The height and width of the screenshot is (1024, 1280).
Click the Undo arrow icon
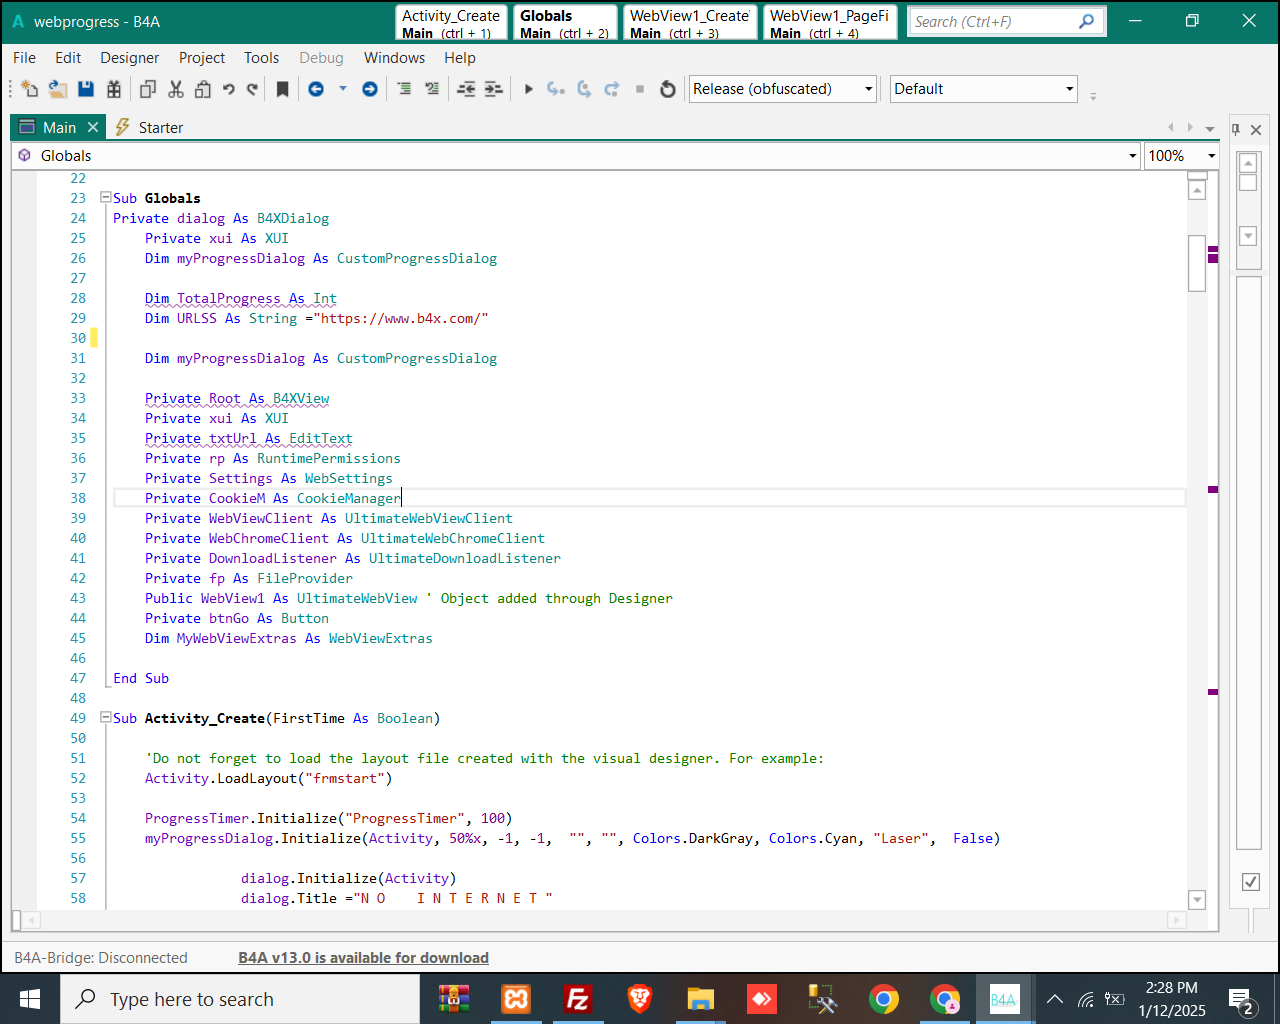[229, 89]
